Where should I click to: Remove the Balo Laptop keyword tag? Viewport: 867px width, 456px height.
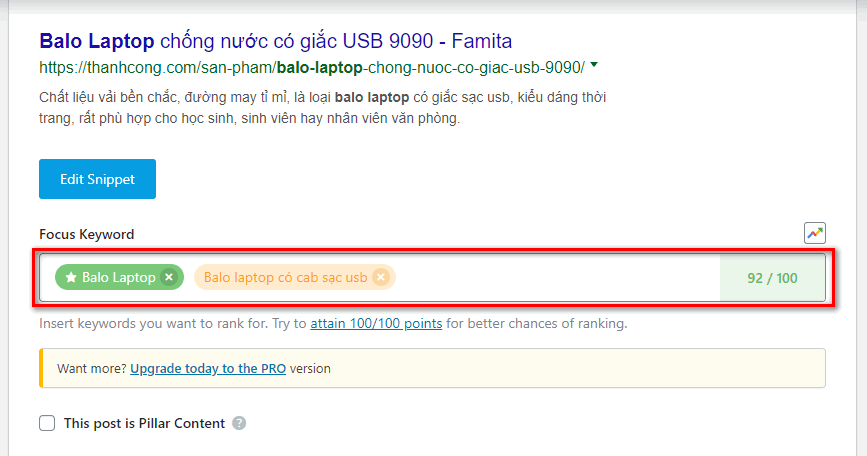tap(169, 277)
